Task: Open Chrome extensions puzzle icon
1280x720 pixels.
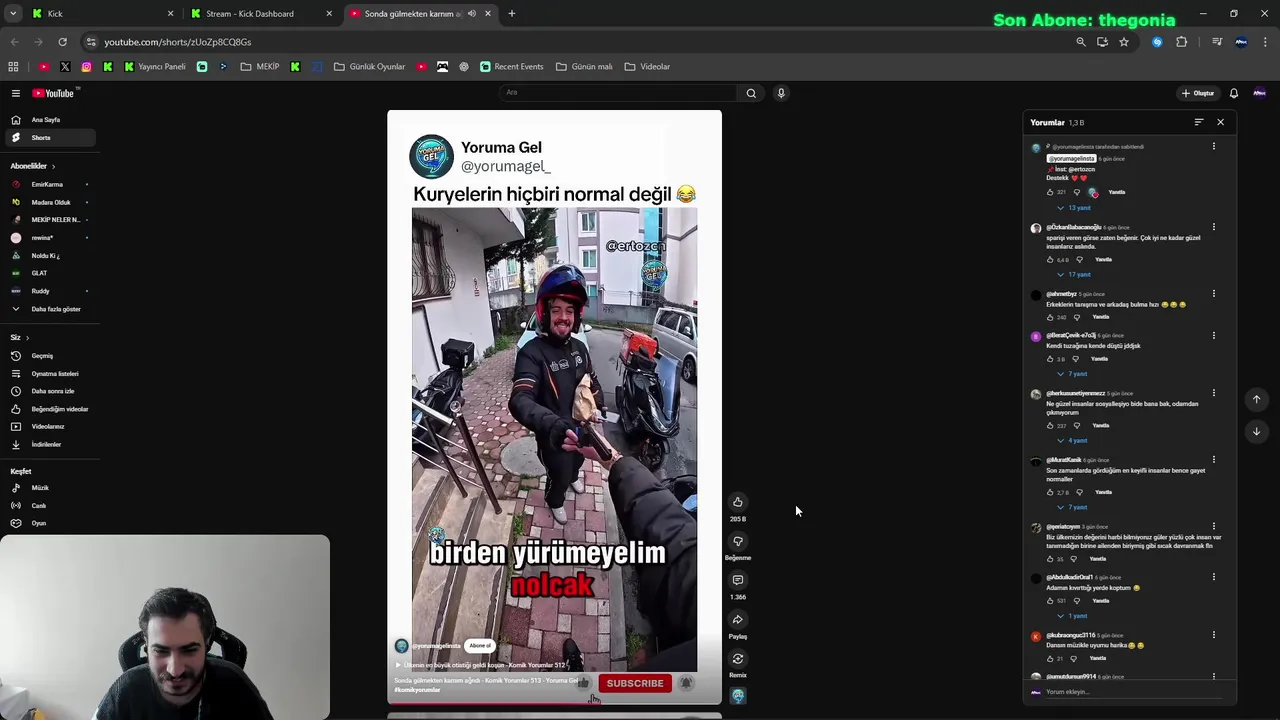Action: coord(1182,42)
